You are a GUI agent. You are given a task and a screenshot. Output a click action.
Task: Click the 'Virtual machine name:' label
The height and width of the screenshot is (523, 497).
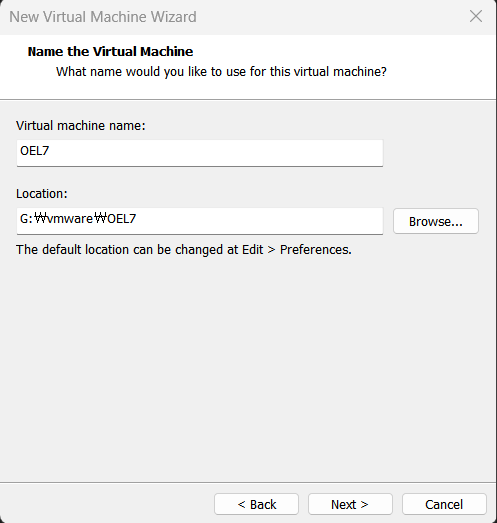tap(81, 126)
